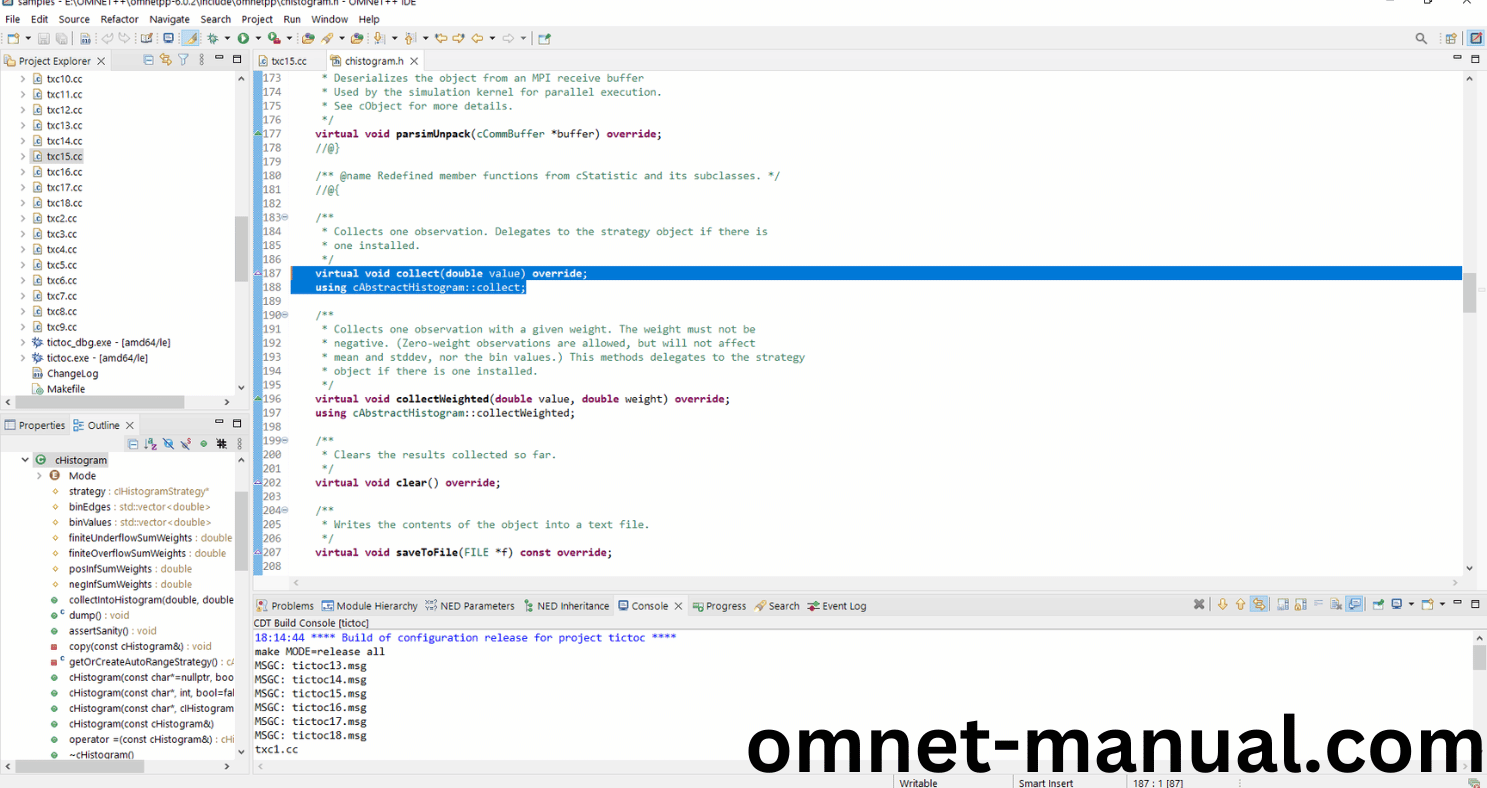Open the Run button dropdown arrow
The image size is (1487, 788).
click(x=256, y=38)
